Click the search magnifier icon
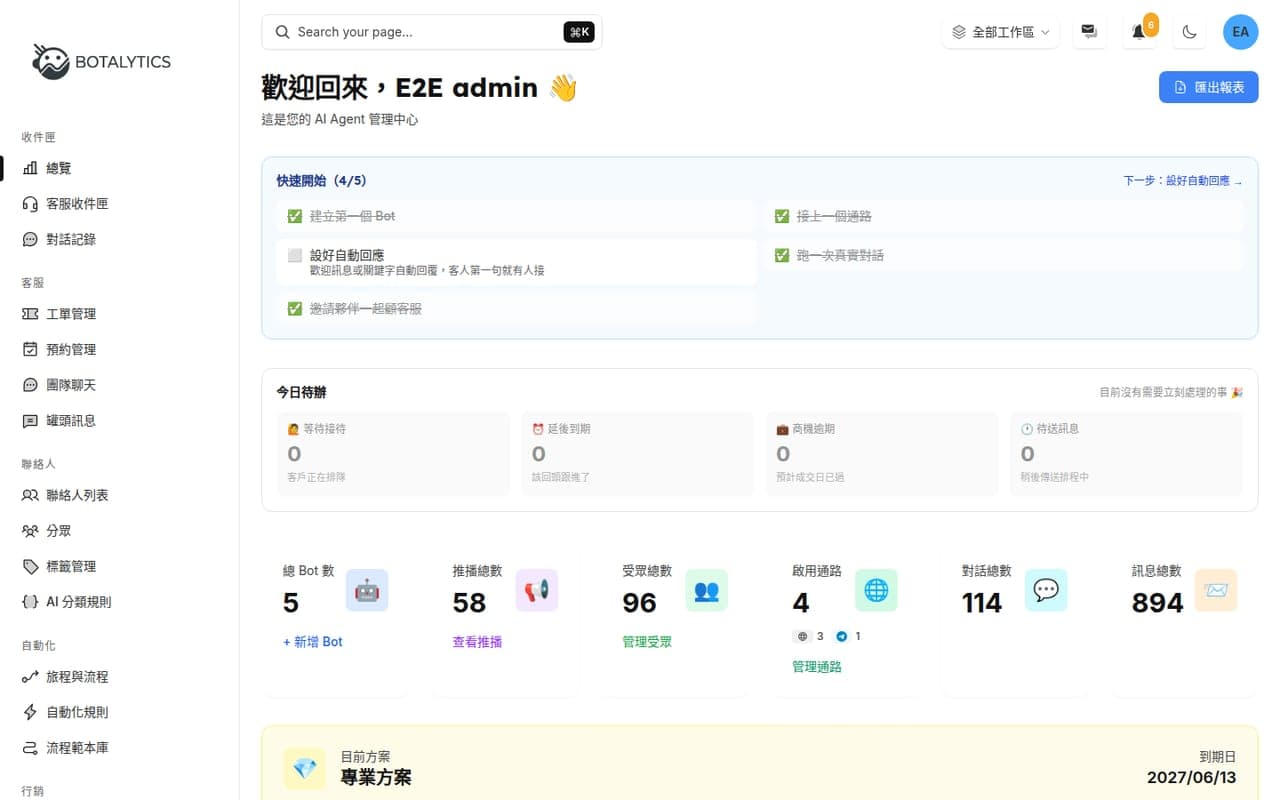Image resolution: width=1280 pixels, height=800 pixels. (x=282, y=32)
